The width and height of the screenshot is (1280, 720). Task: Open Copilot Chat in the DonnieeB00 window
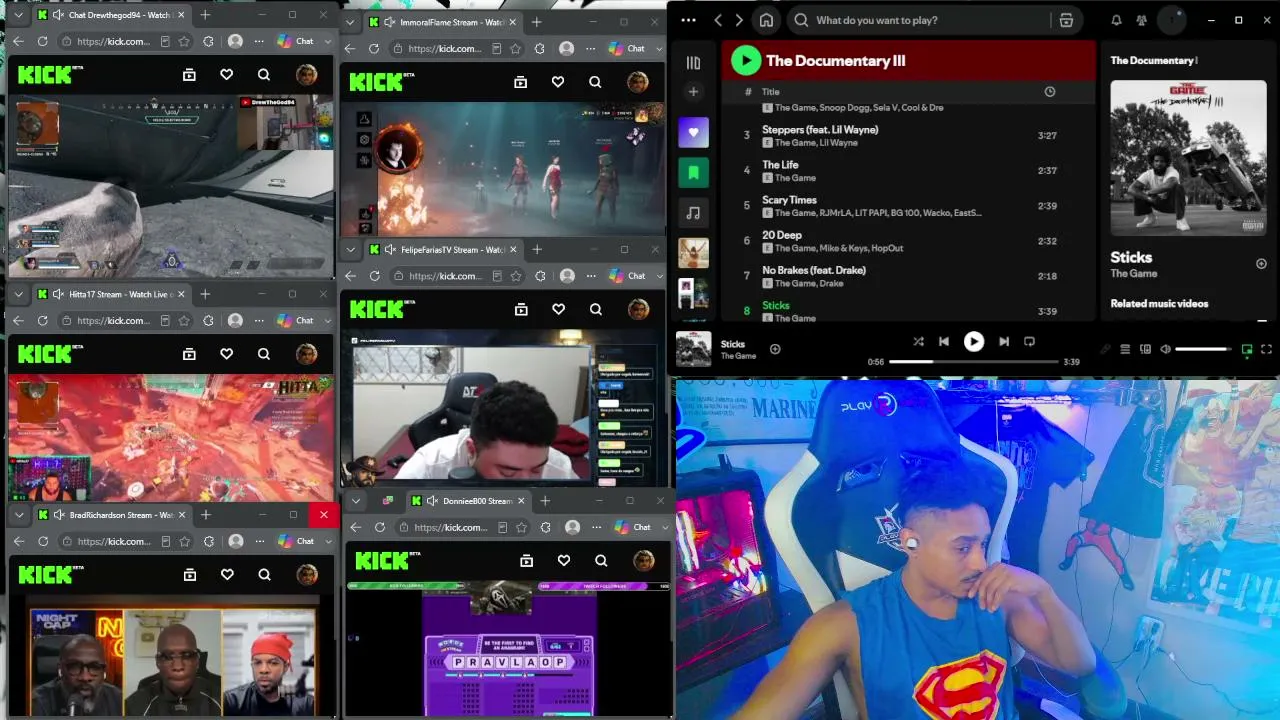click(634, 527)
